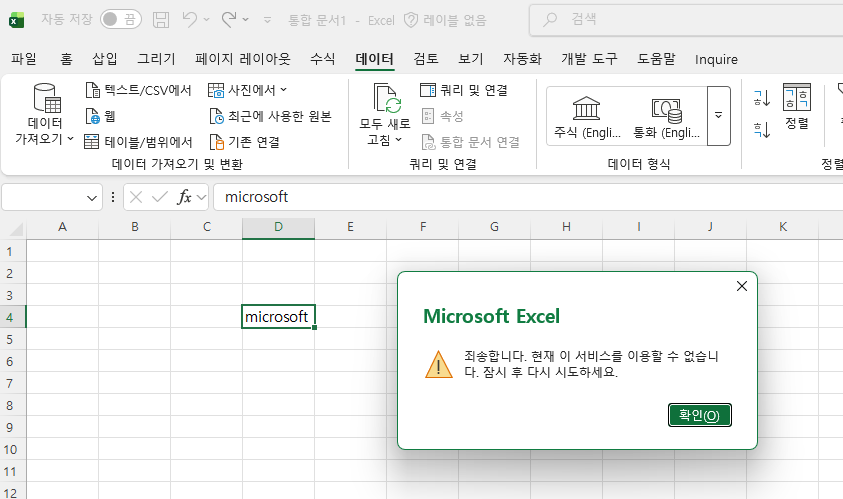The image size is (843, 499).
Task: Open the 데이터 가져오기 dropdown button
Action: click(x=45, y=114)
